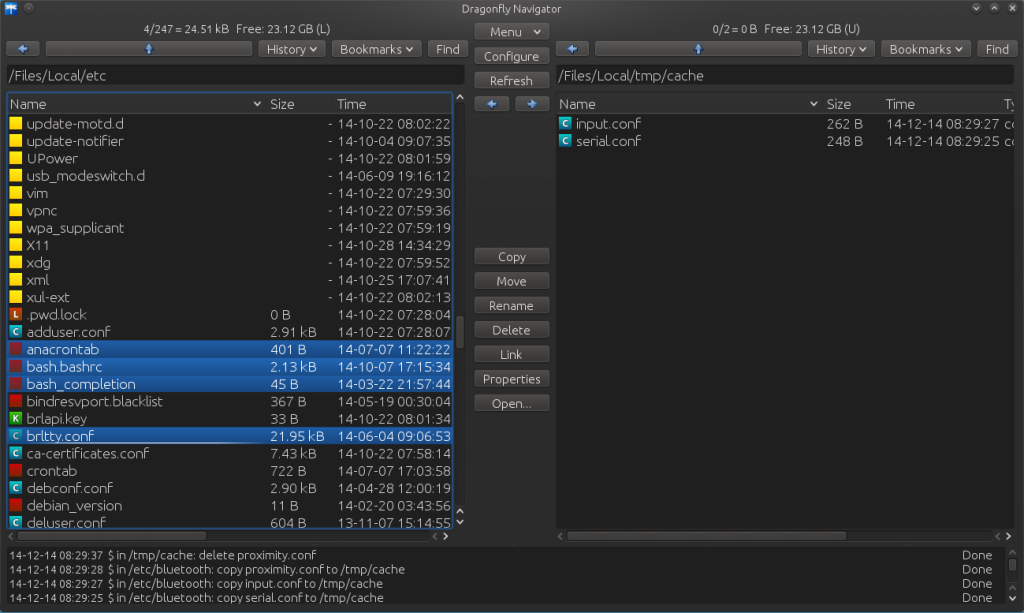Click the debian_version file icon

[16, 505]
